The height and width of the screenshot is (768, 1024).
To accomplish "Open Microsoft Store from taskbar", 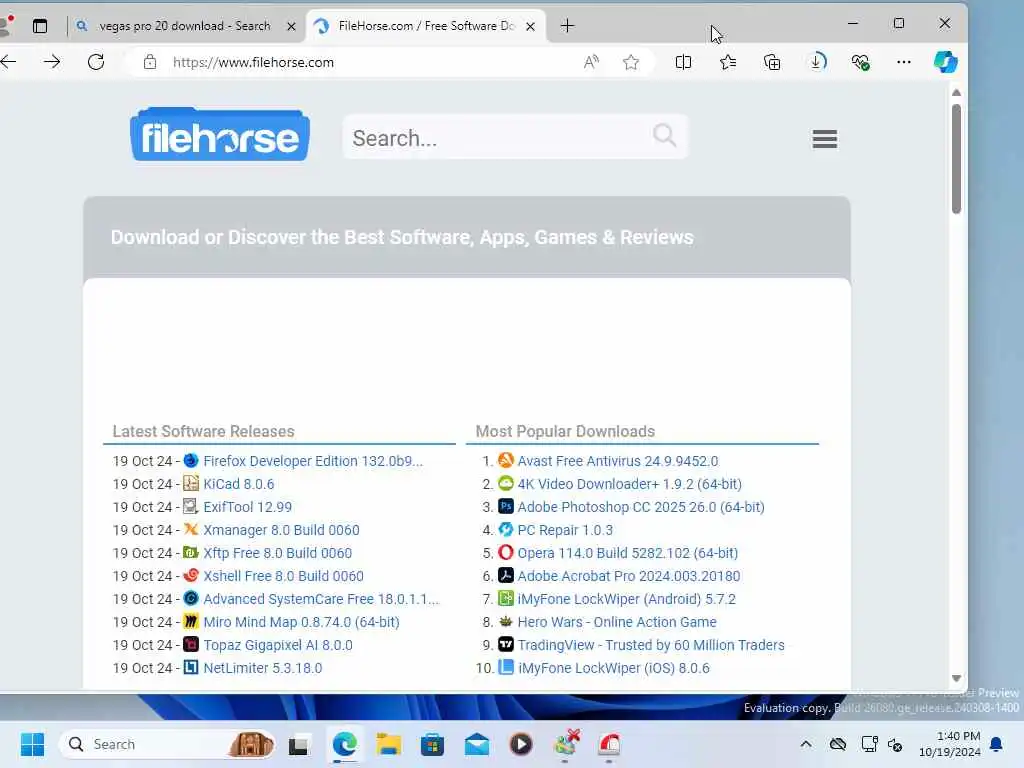I will tap(432, 744).
